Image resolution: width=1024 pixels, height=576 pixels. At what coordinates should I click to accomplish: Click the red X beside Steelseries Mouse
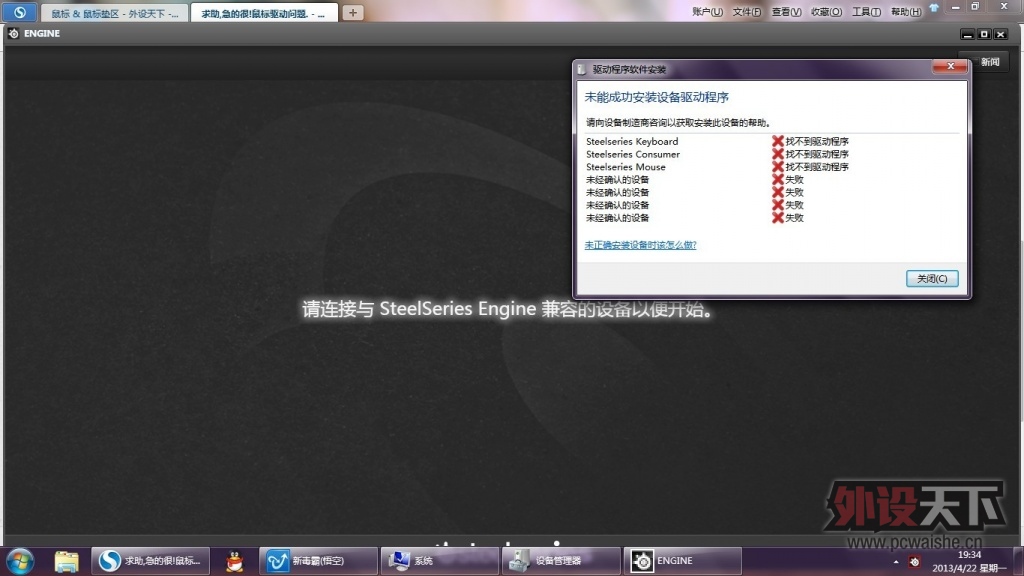point(777,167)
